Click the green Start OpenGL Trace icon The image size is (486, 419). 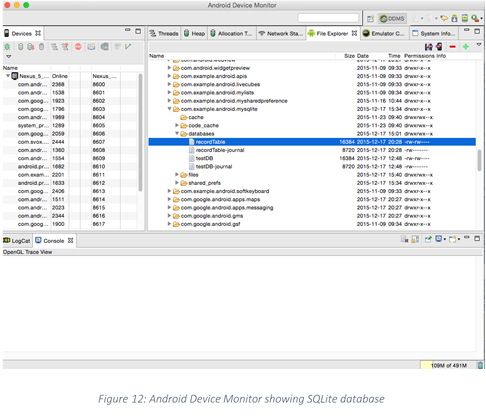(128, 47)
